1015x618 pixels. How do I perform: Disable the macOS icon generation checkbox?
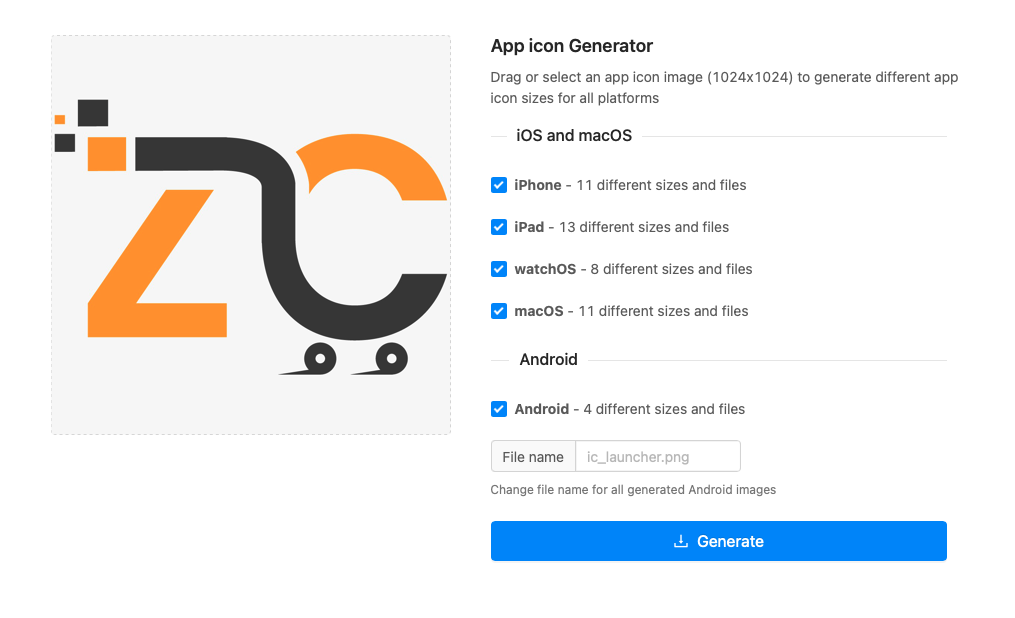[498, 311]
